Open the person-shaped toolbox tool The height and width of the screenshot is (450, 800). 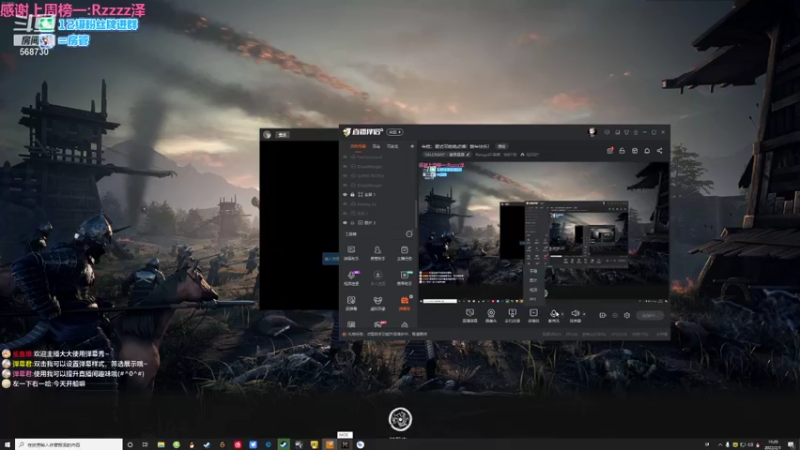coord(378,253)
